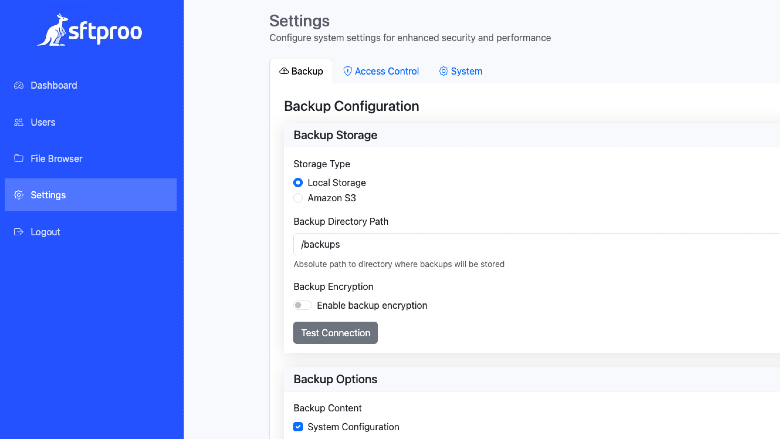
Task: Select Settings in the sidebar
Action: coord(91,195)
